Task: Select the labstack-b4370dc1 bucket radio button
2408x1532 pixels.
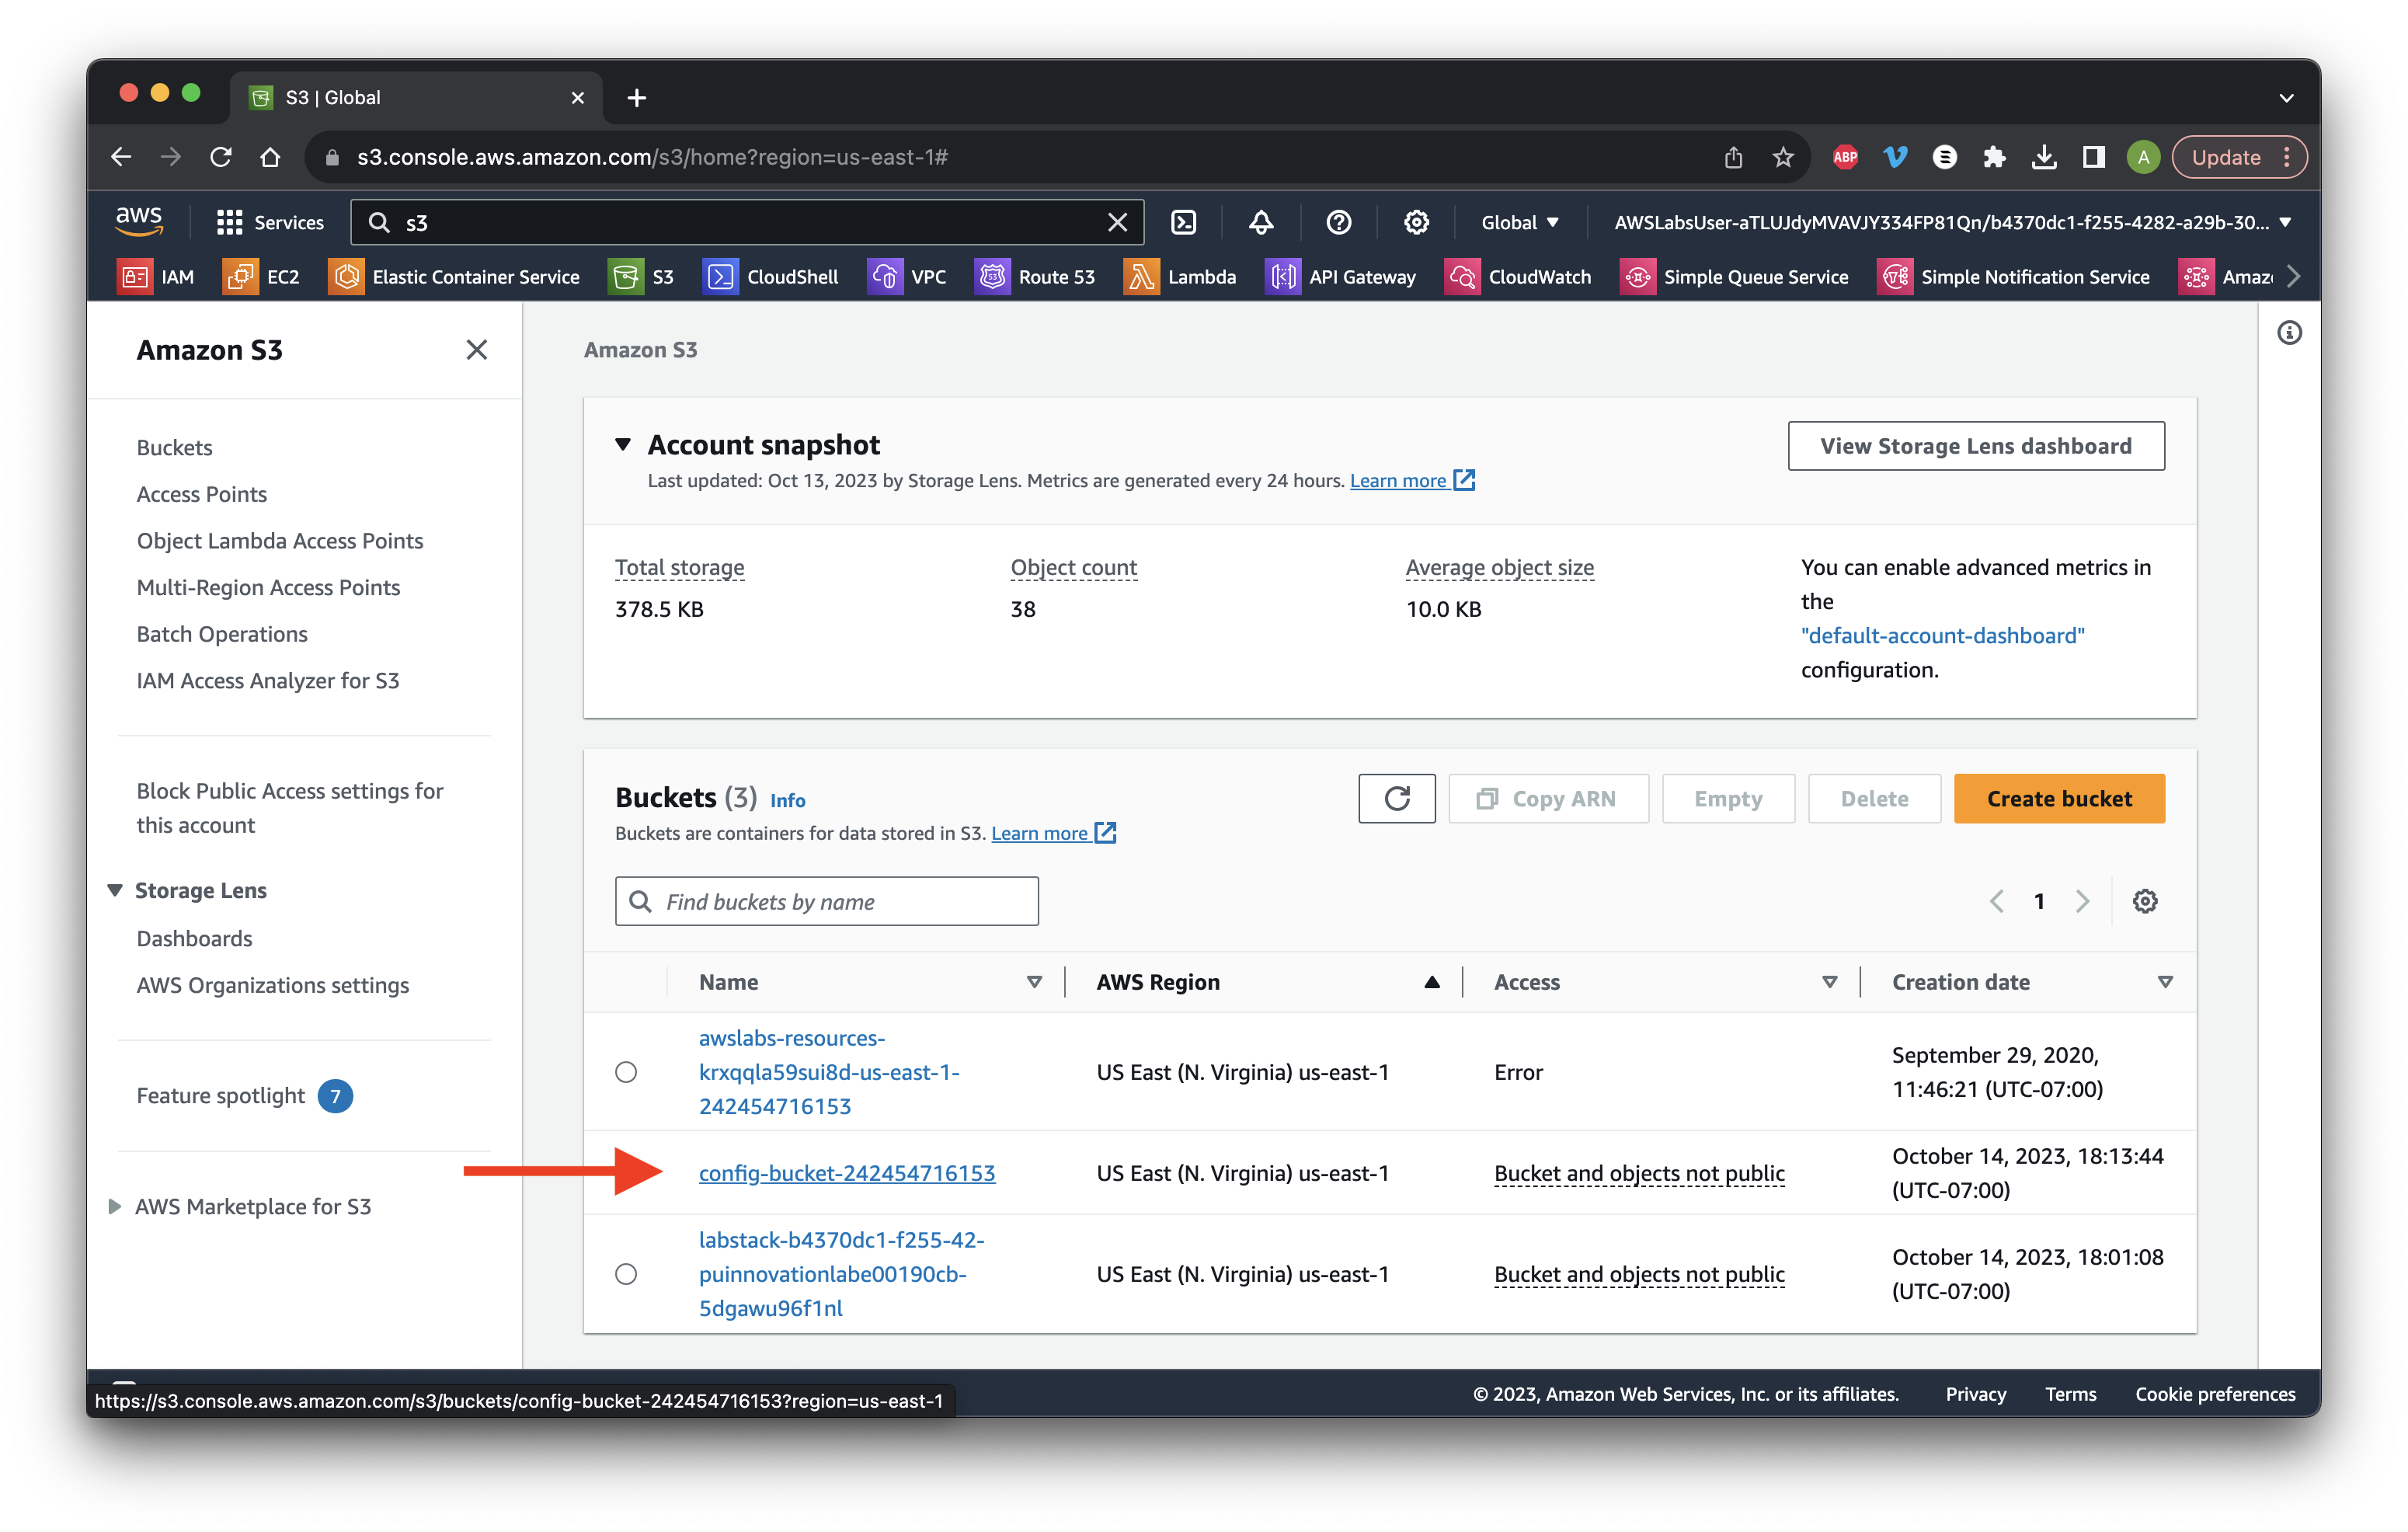Action: click(x=626, y=1274)
